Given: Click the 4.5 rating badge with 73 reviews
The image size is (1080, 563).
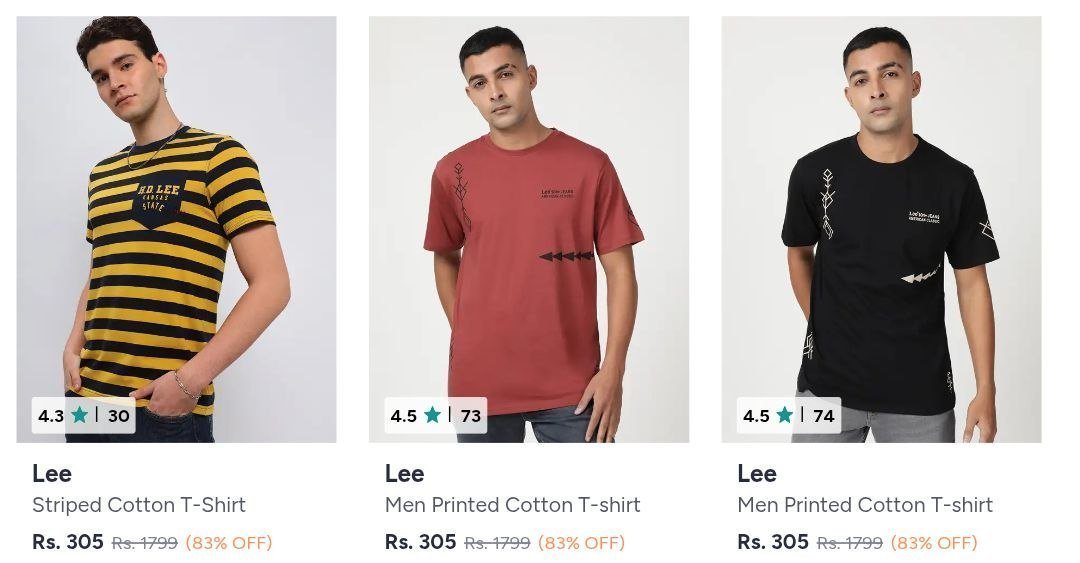Looking at the screenshot, I should pyautogui.click(x=436, y=415).
